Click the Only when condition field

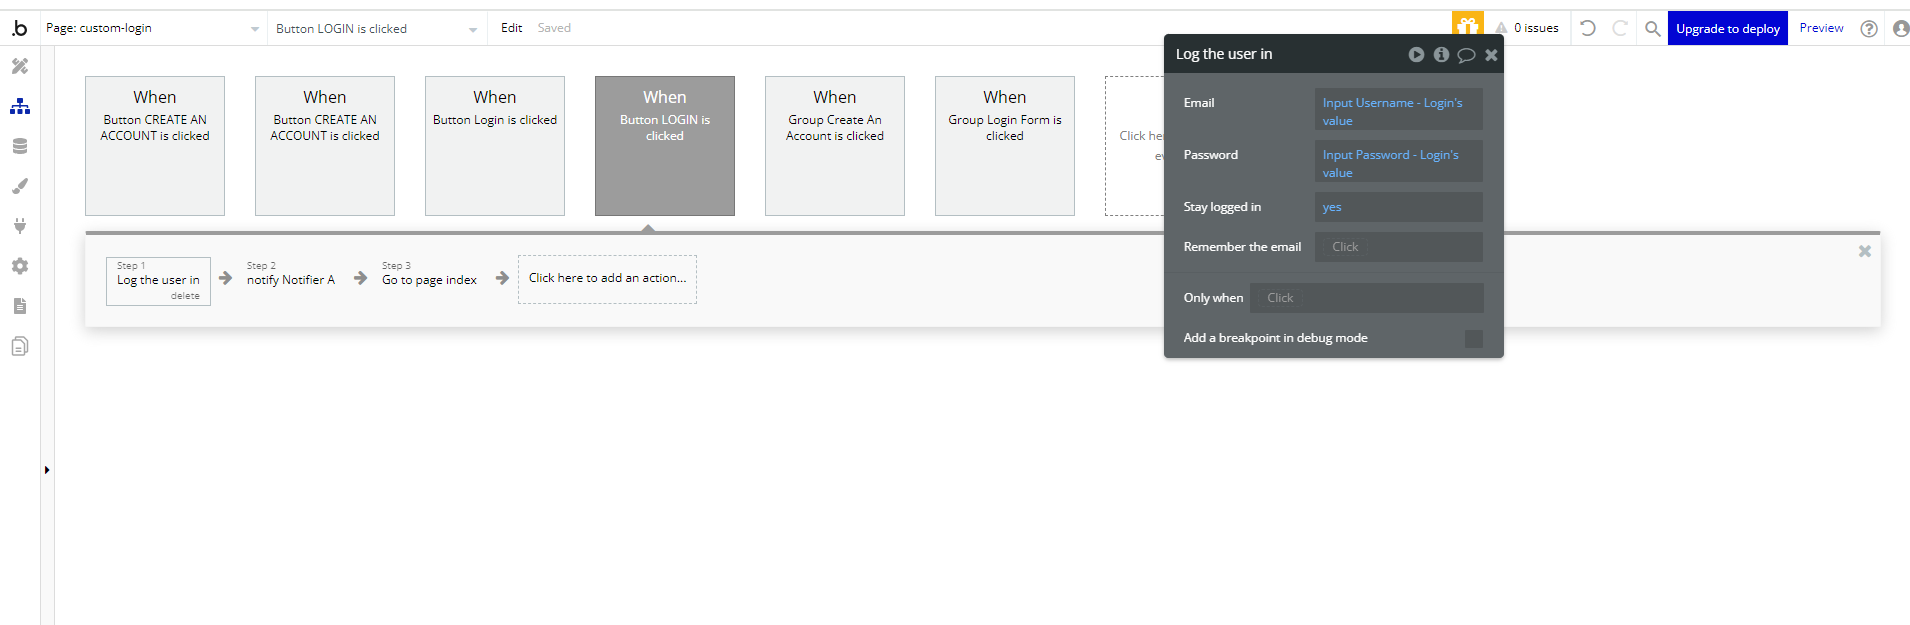[x=1366, y=298]
